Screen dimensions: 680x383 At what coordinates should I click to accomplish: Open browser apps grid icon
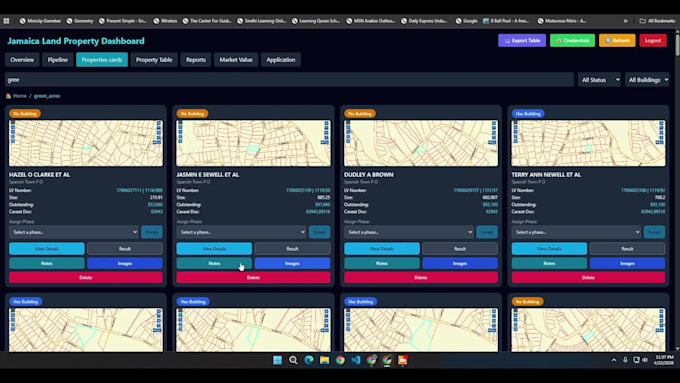point(6,20)
